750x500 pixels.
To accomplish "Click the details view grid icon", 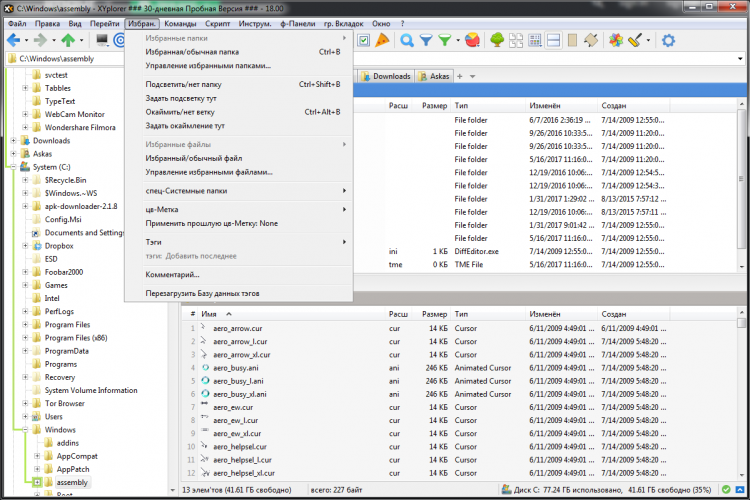I will [535, 41].
